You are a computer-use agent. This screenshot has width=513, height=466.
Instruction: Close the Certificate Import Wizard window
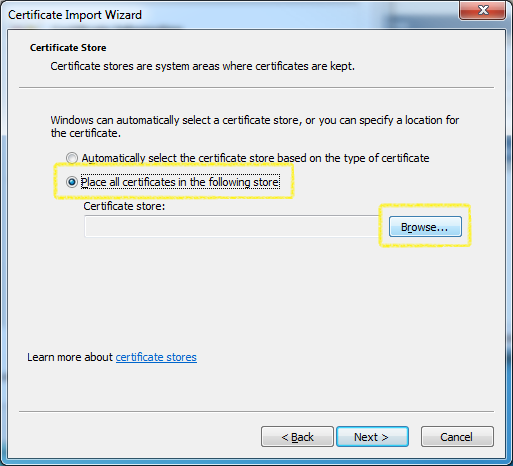(x=483, y=10)
